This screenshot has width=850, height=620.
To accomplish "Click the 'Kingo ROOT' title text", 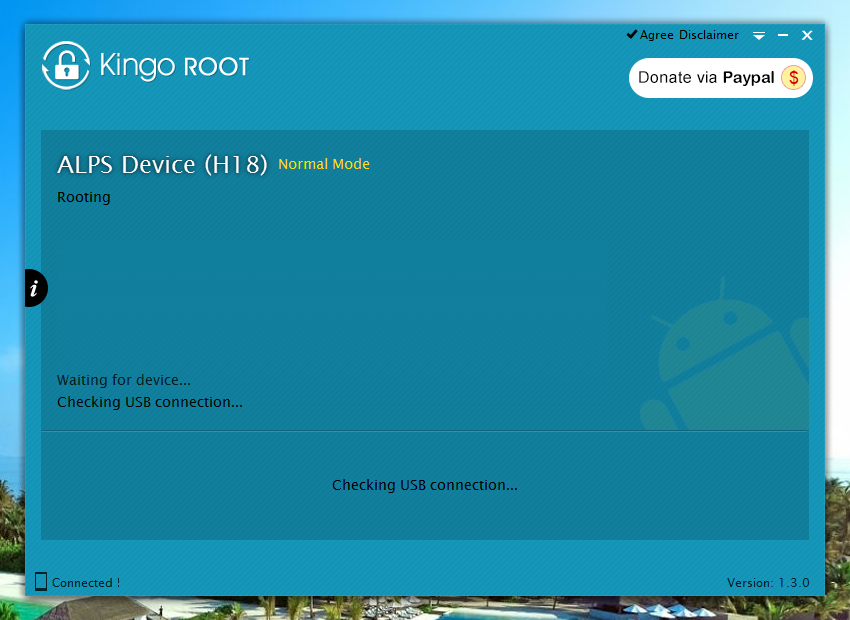I will point(174,66).
